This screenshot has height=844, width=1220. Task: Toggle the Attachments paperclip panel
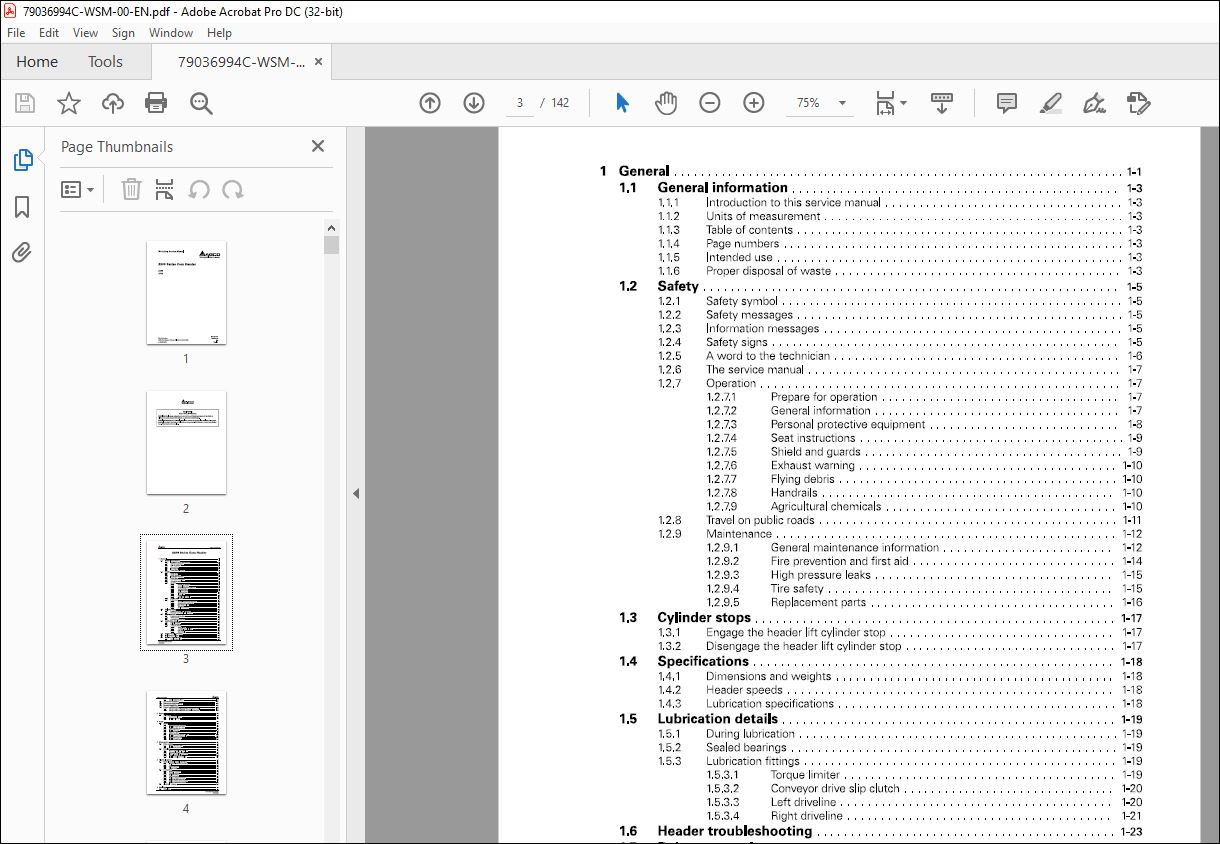(22, 253)
